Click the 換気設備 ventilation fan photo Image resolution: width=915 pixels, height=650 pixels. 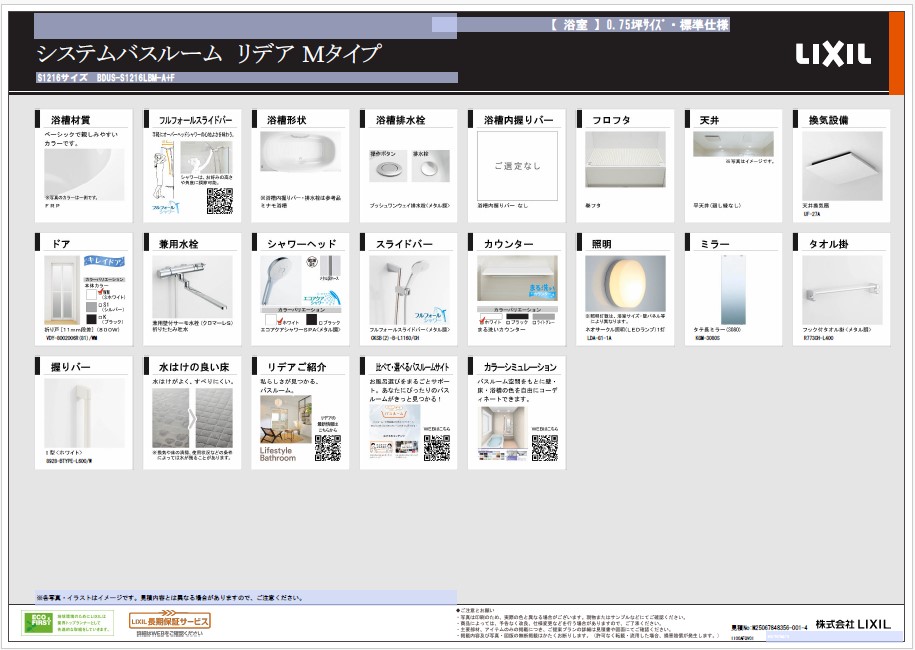842,166
